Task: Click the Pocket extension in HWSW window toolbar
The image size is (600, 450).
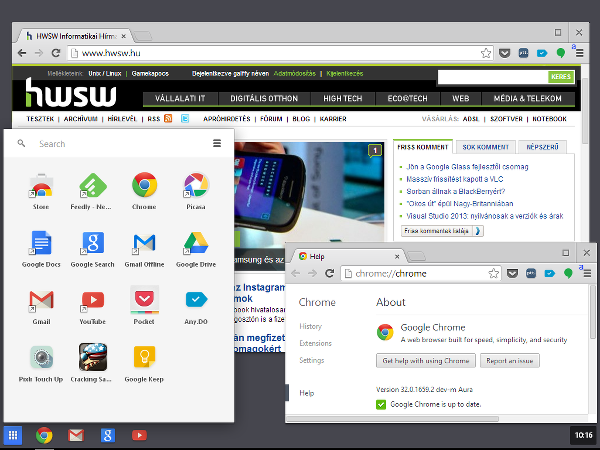Action: click(x=505, y=53)
